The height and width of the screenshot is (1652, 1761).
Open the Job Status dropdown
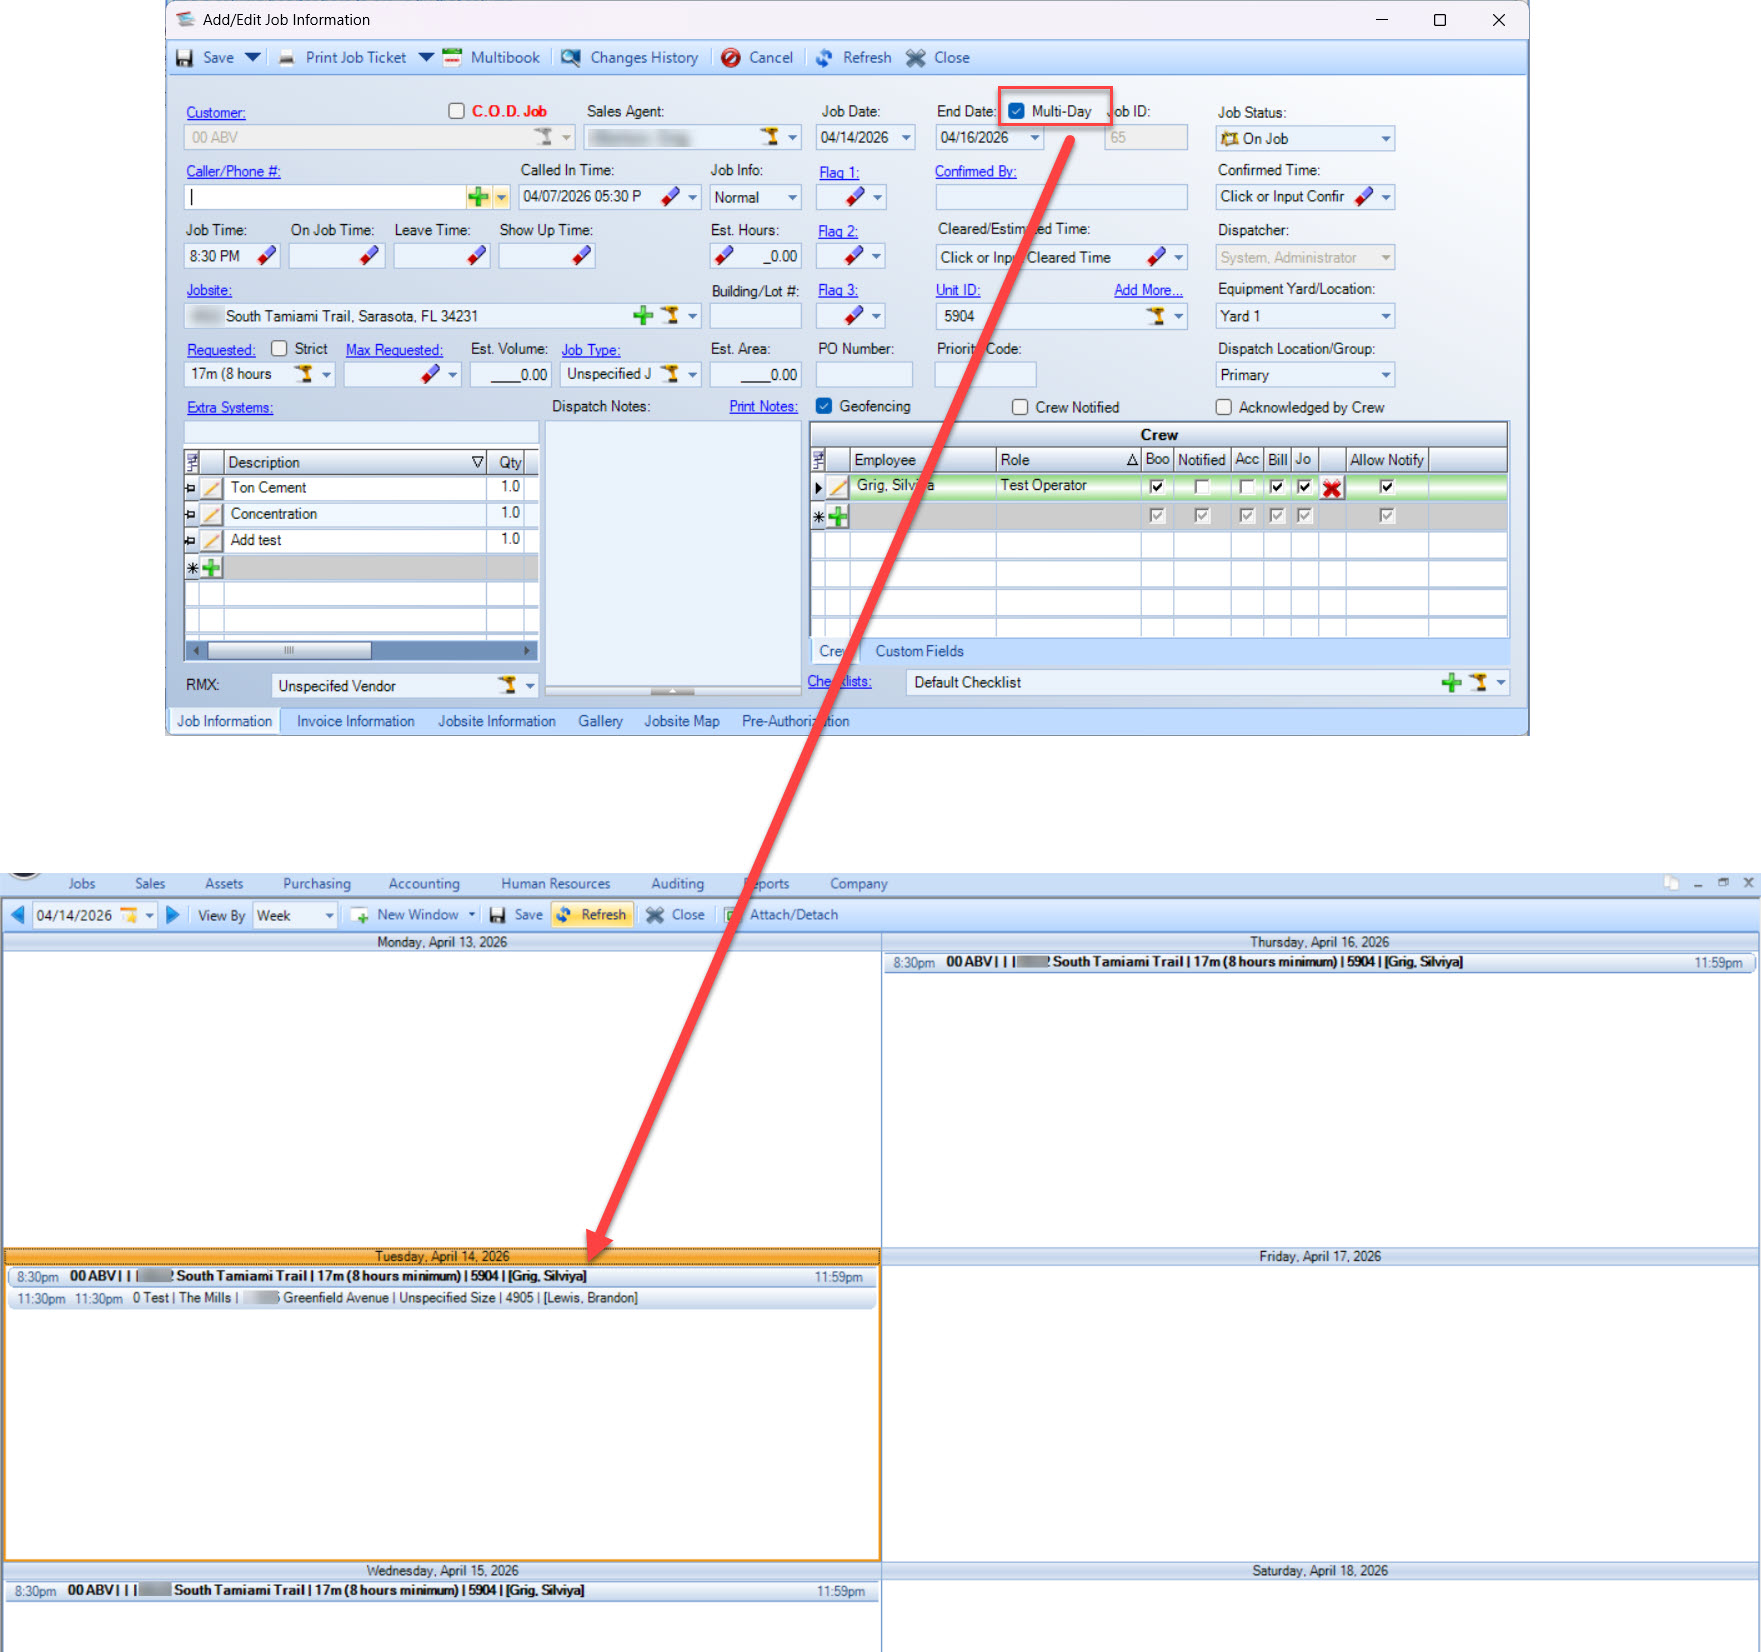click(x=1385, y=139)
